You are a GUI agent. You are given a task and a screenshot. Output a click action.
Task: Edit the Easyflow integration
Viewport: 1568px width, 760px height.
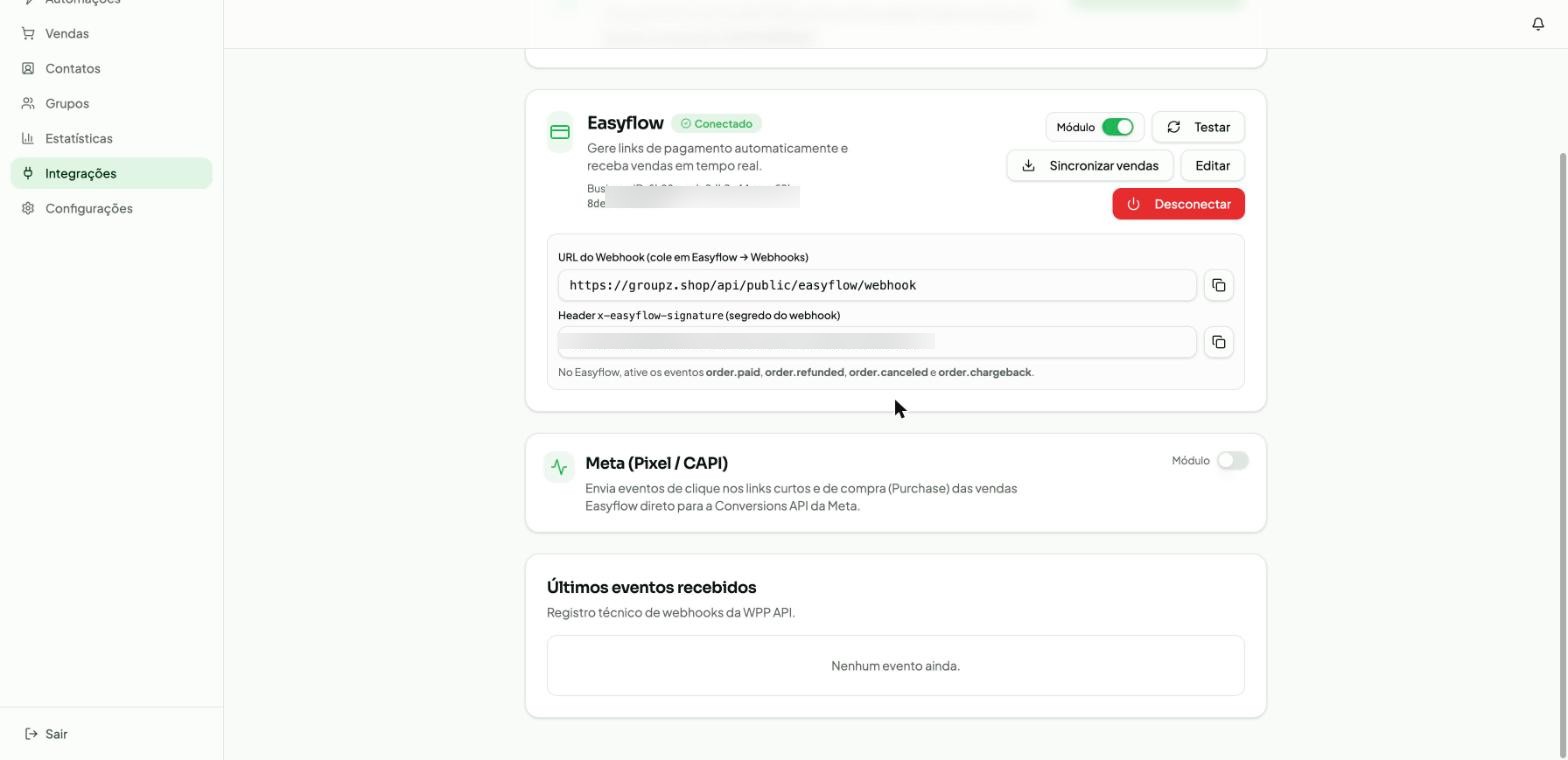click(1212, 166)
